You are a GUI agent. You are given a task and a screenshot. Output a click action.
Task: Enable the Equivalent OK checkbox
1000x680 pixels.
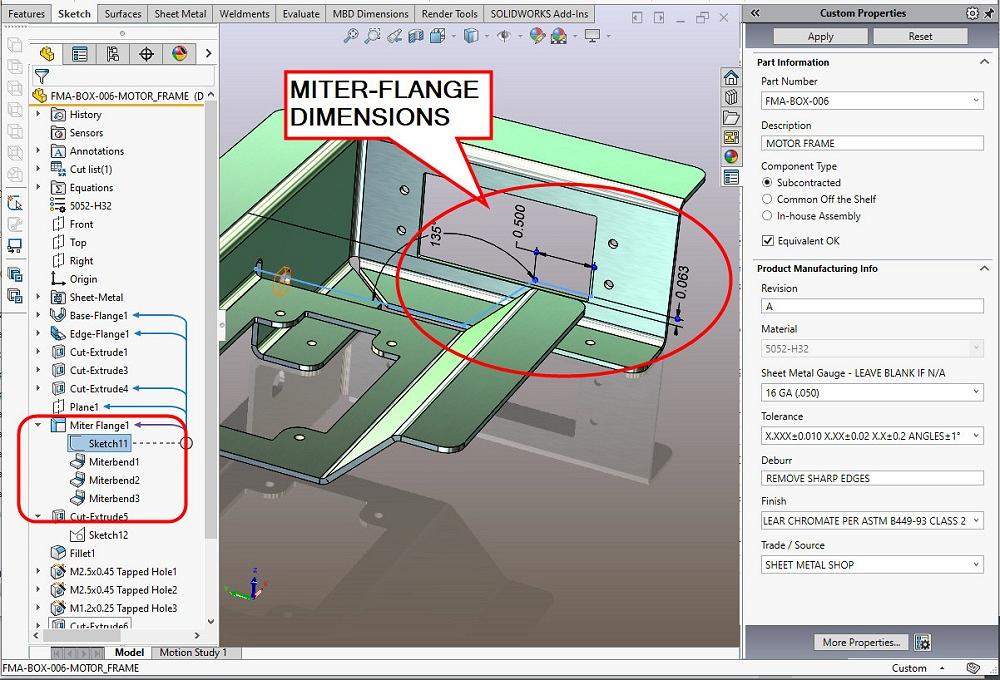pos(768,240)
